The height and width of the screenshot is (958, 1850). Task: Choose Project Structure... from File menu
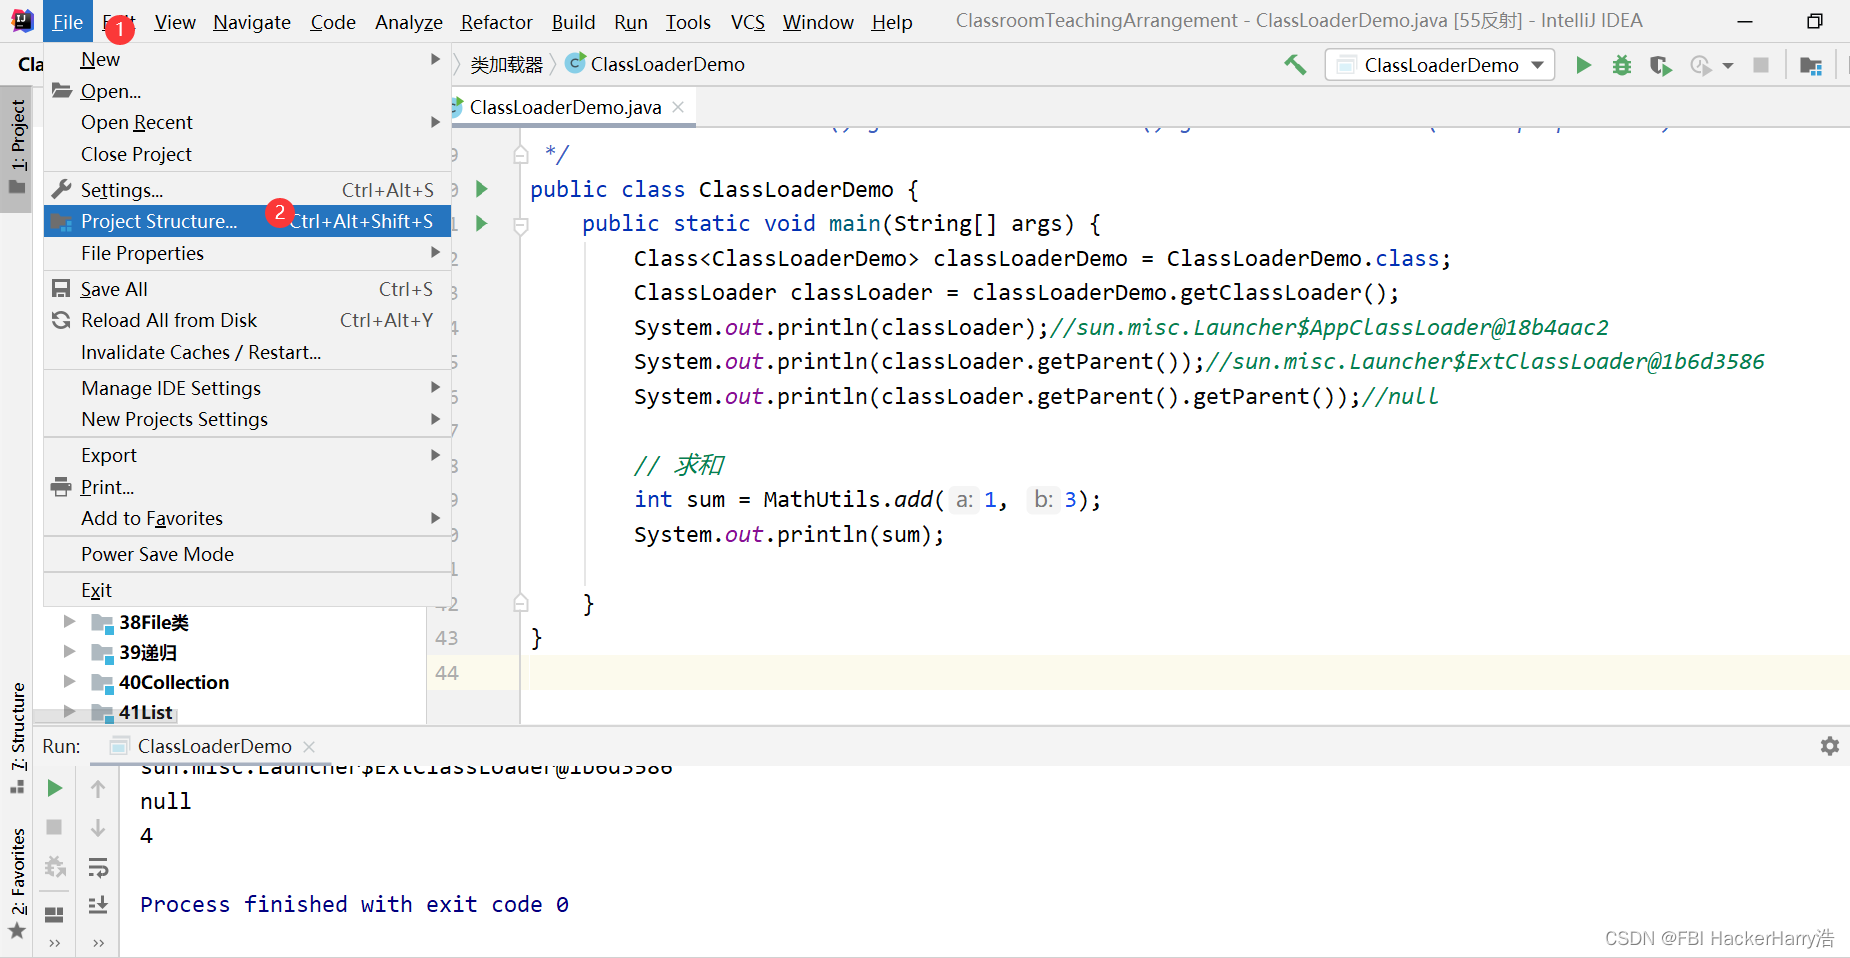coord(247,221)
